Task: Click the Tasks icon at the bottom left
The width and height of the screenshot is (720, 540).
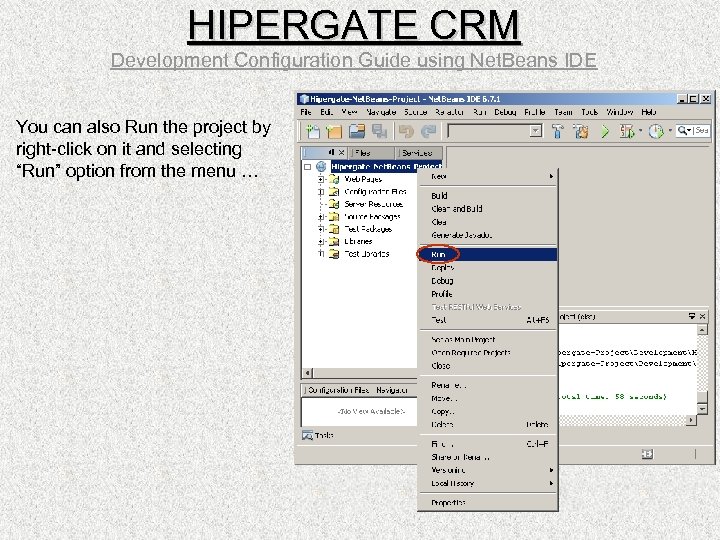Action: pyautogui.click(x=307, y=435)
